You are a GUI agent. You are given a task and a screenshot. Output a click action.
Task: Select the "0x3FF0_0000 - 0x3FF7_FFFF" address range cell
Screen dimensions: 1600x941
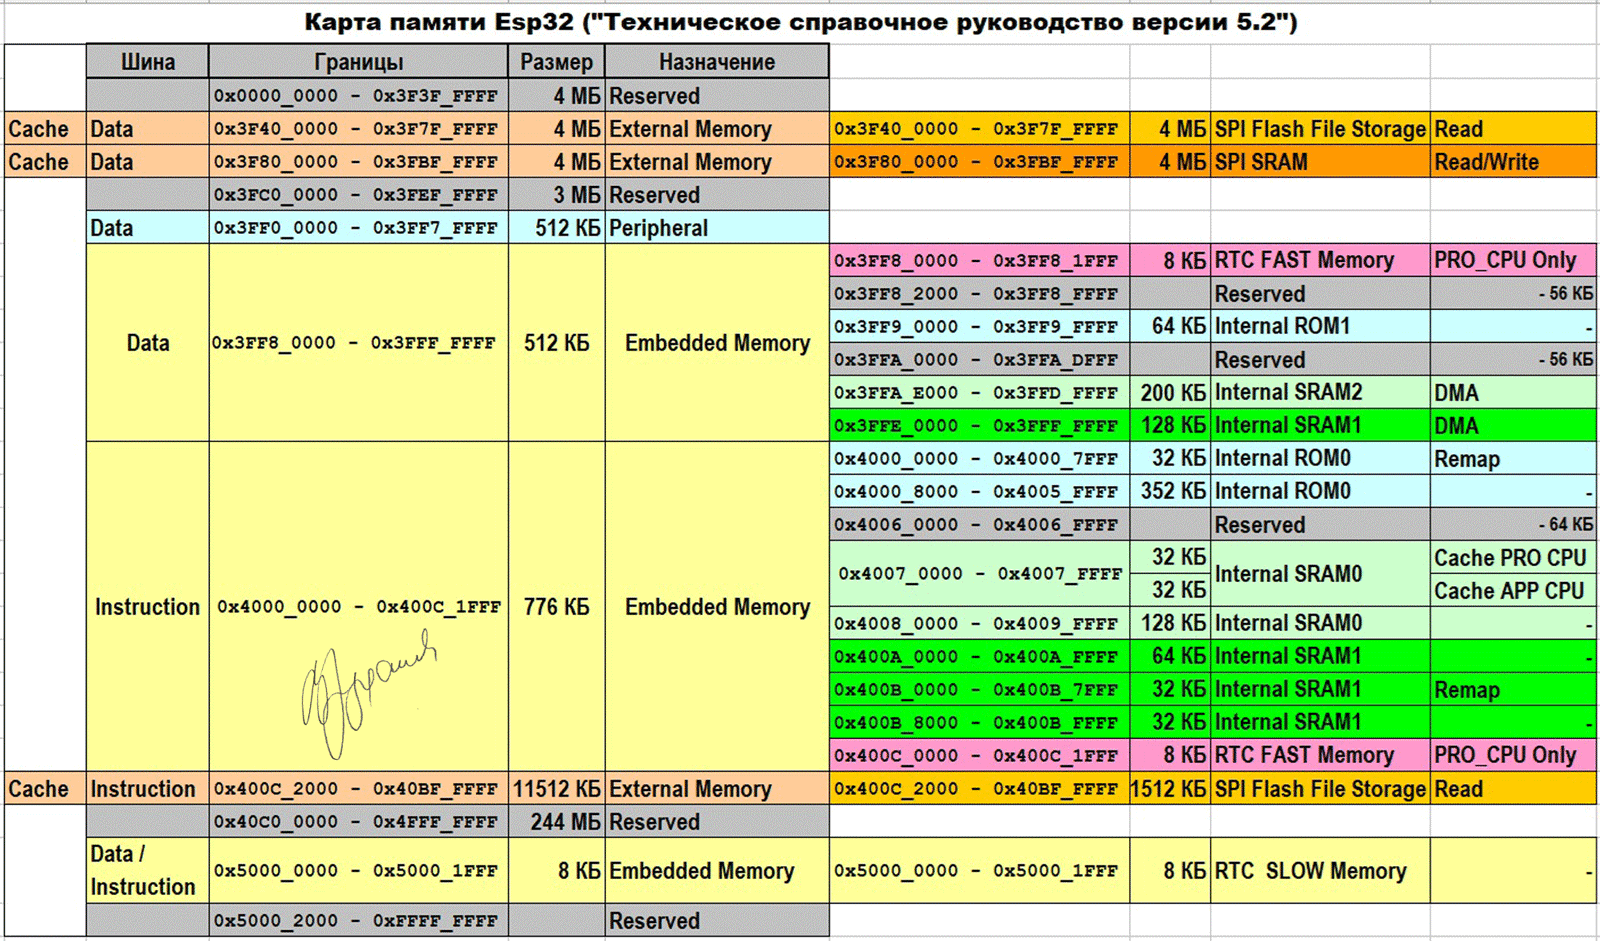357,228
